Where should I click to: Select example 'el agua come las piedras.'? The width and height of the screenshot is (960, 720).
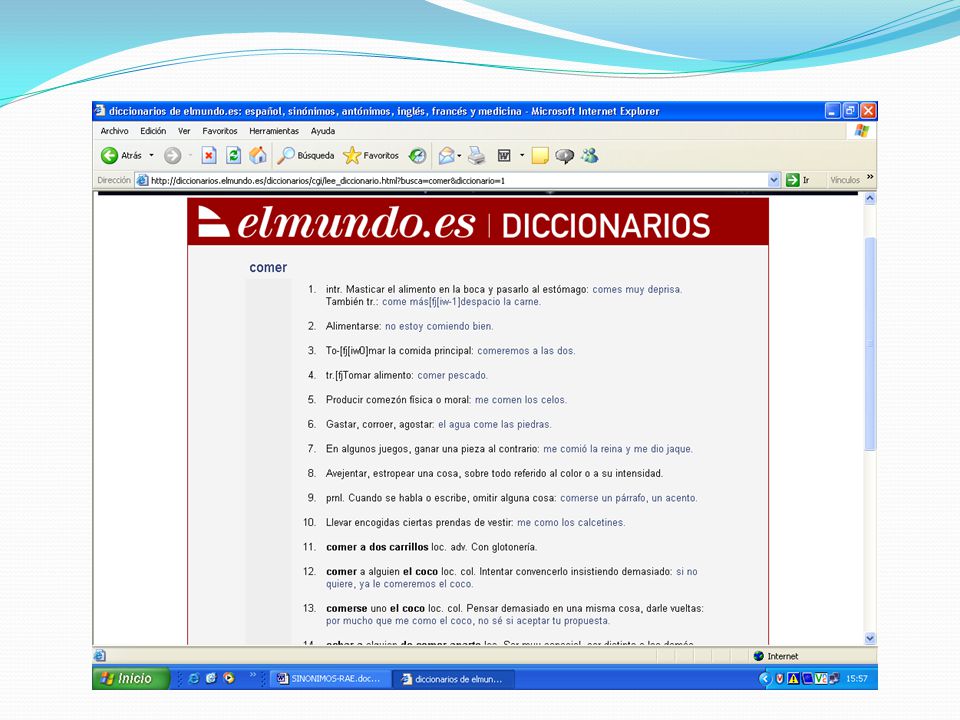[495, 424]
